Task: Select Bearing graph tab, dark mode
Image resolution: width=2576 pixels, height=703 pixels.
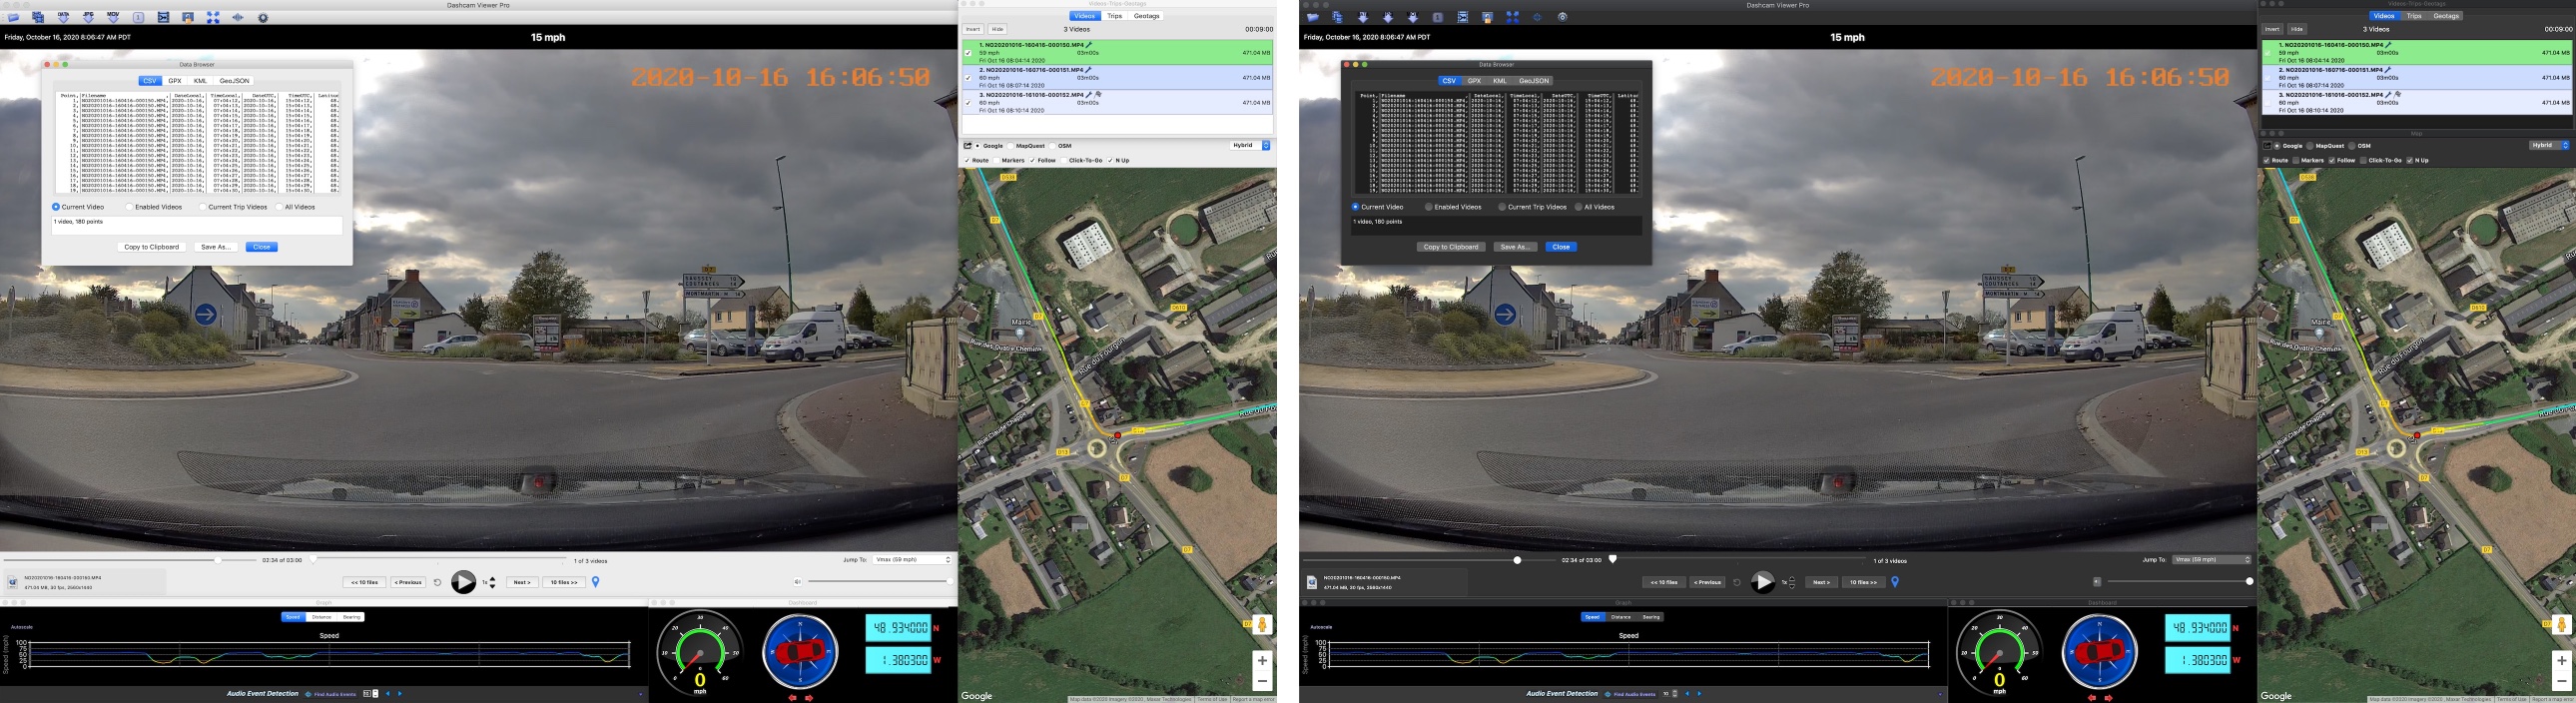Action: pyautogui.click(x=1651, y=617)
